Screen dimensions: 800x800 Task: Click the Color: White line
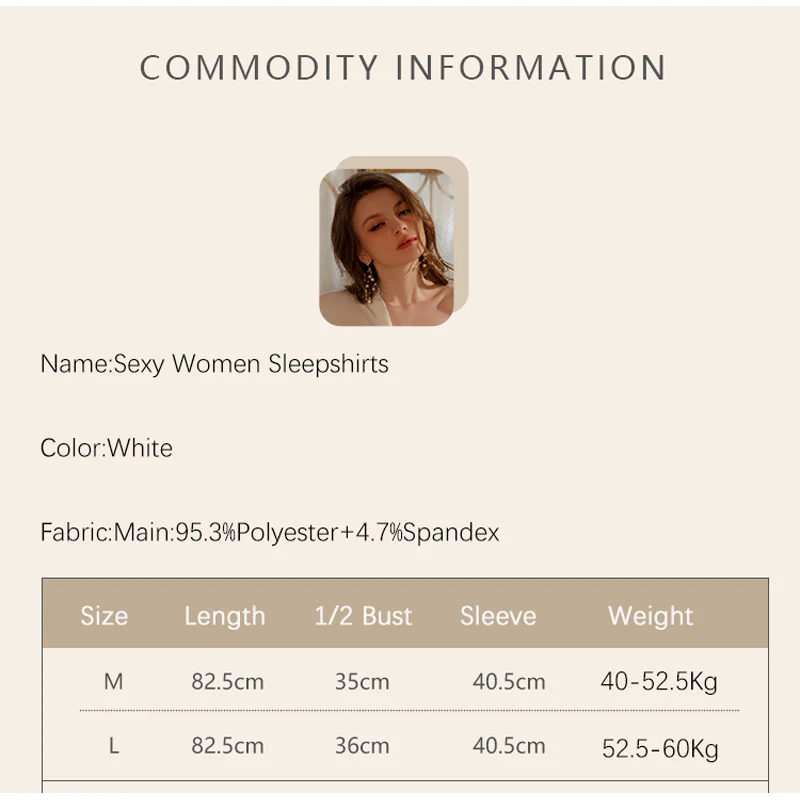(106, 448)
